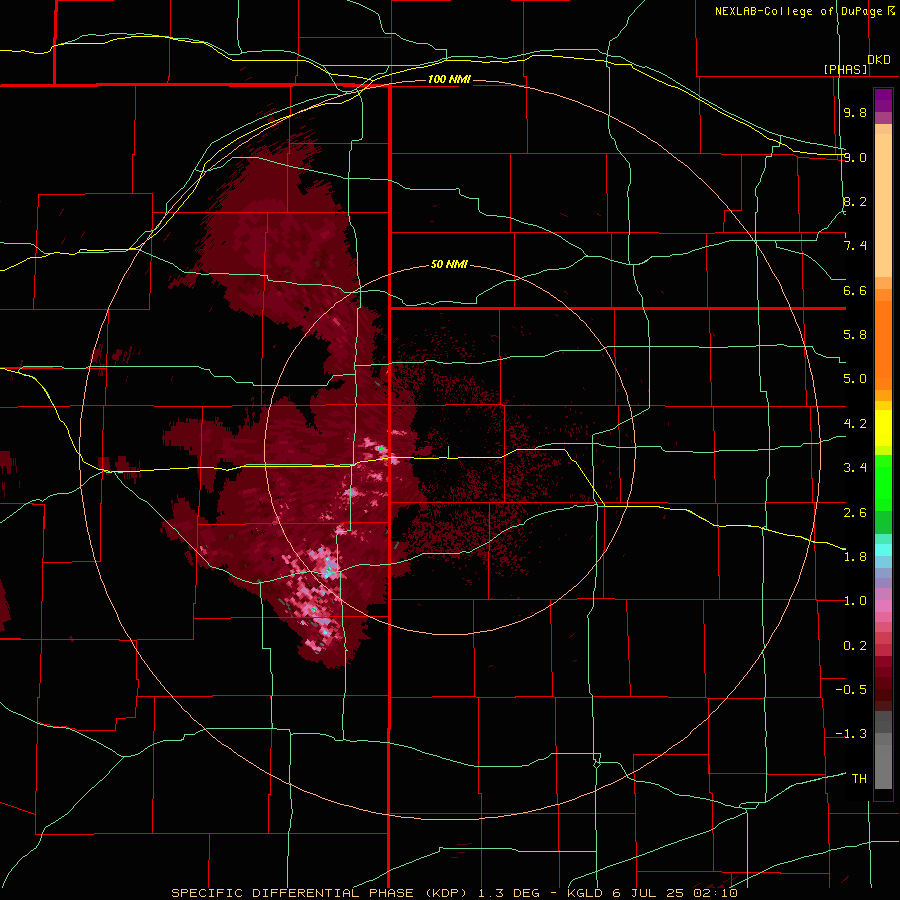The height and width of the screenshot is (900, 900).
Task: Click the TH threshold label on the scale
Action: coord(859,779)
